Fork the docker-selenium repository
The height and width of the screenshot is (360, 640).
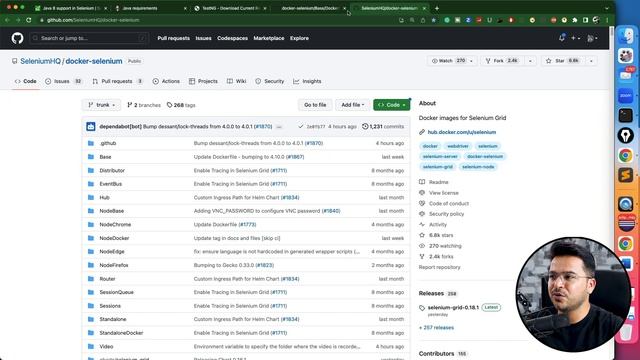coord(502,61)
